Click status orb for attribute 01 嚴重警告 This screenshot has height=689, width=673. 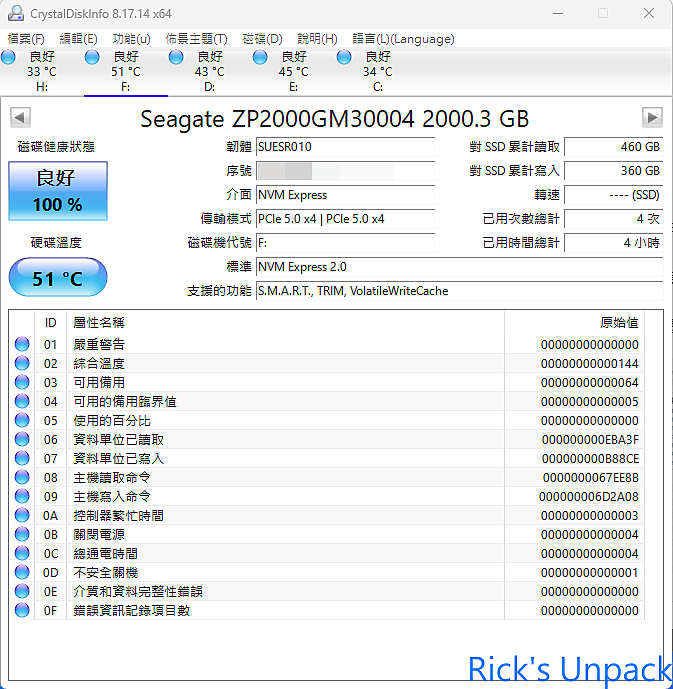point(22,344)
